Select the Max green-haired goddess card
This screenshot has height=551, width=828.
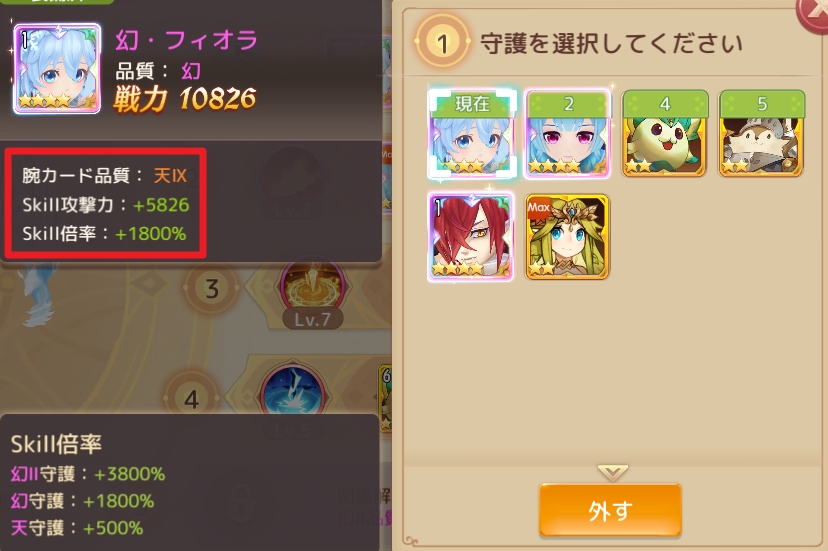[568, 236]
